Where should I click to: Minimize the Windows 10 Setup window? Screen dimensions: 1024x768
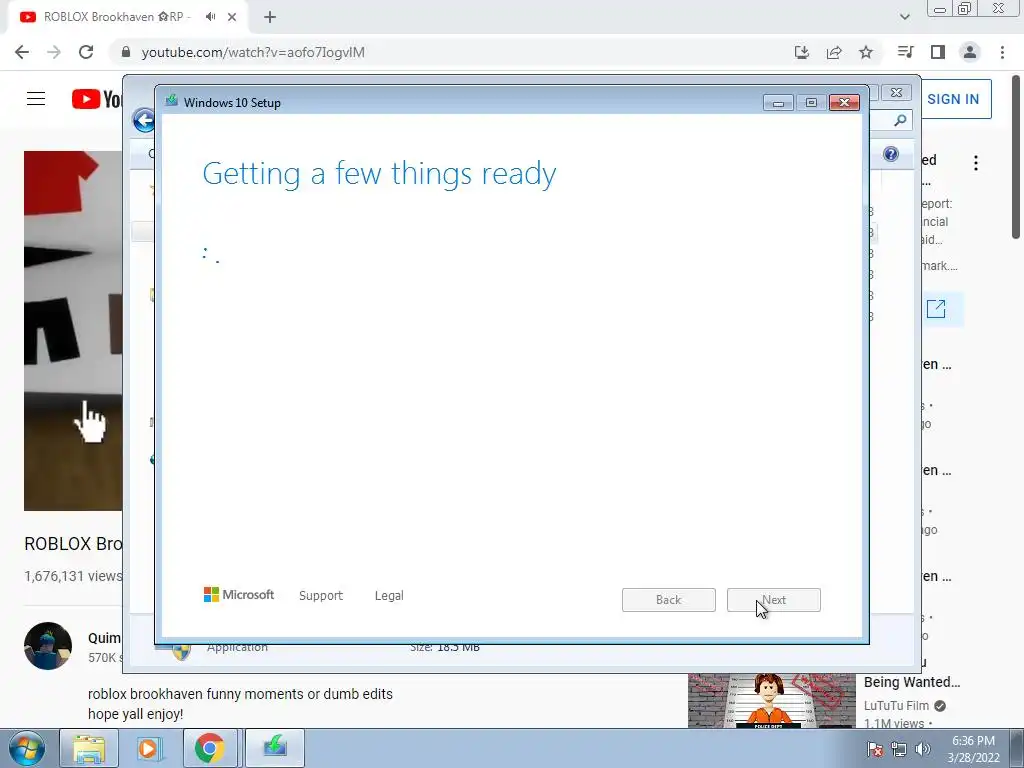point(778,103)
